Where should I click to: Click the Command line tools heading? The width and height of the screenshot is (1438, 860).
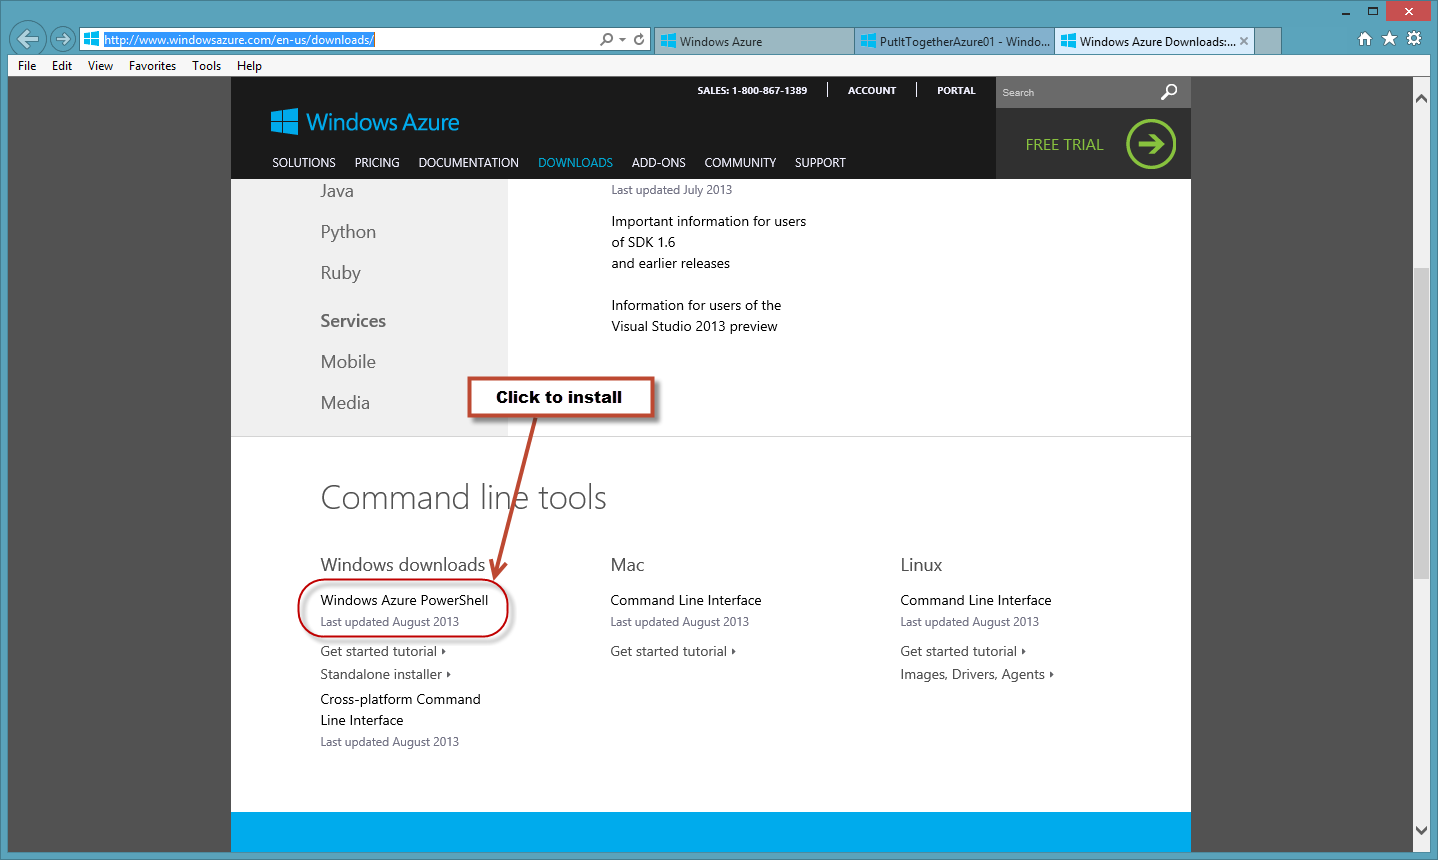463,498
